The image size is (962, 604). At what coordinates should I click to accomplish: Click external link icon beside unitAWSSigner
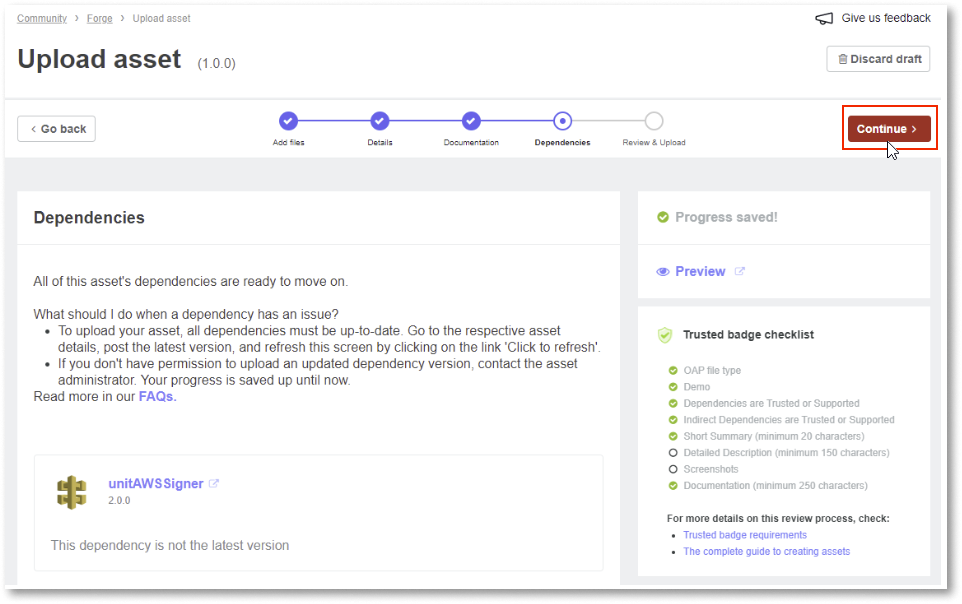coord(214,484)
